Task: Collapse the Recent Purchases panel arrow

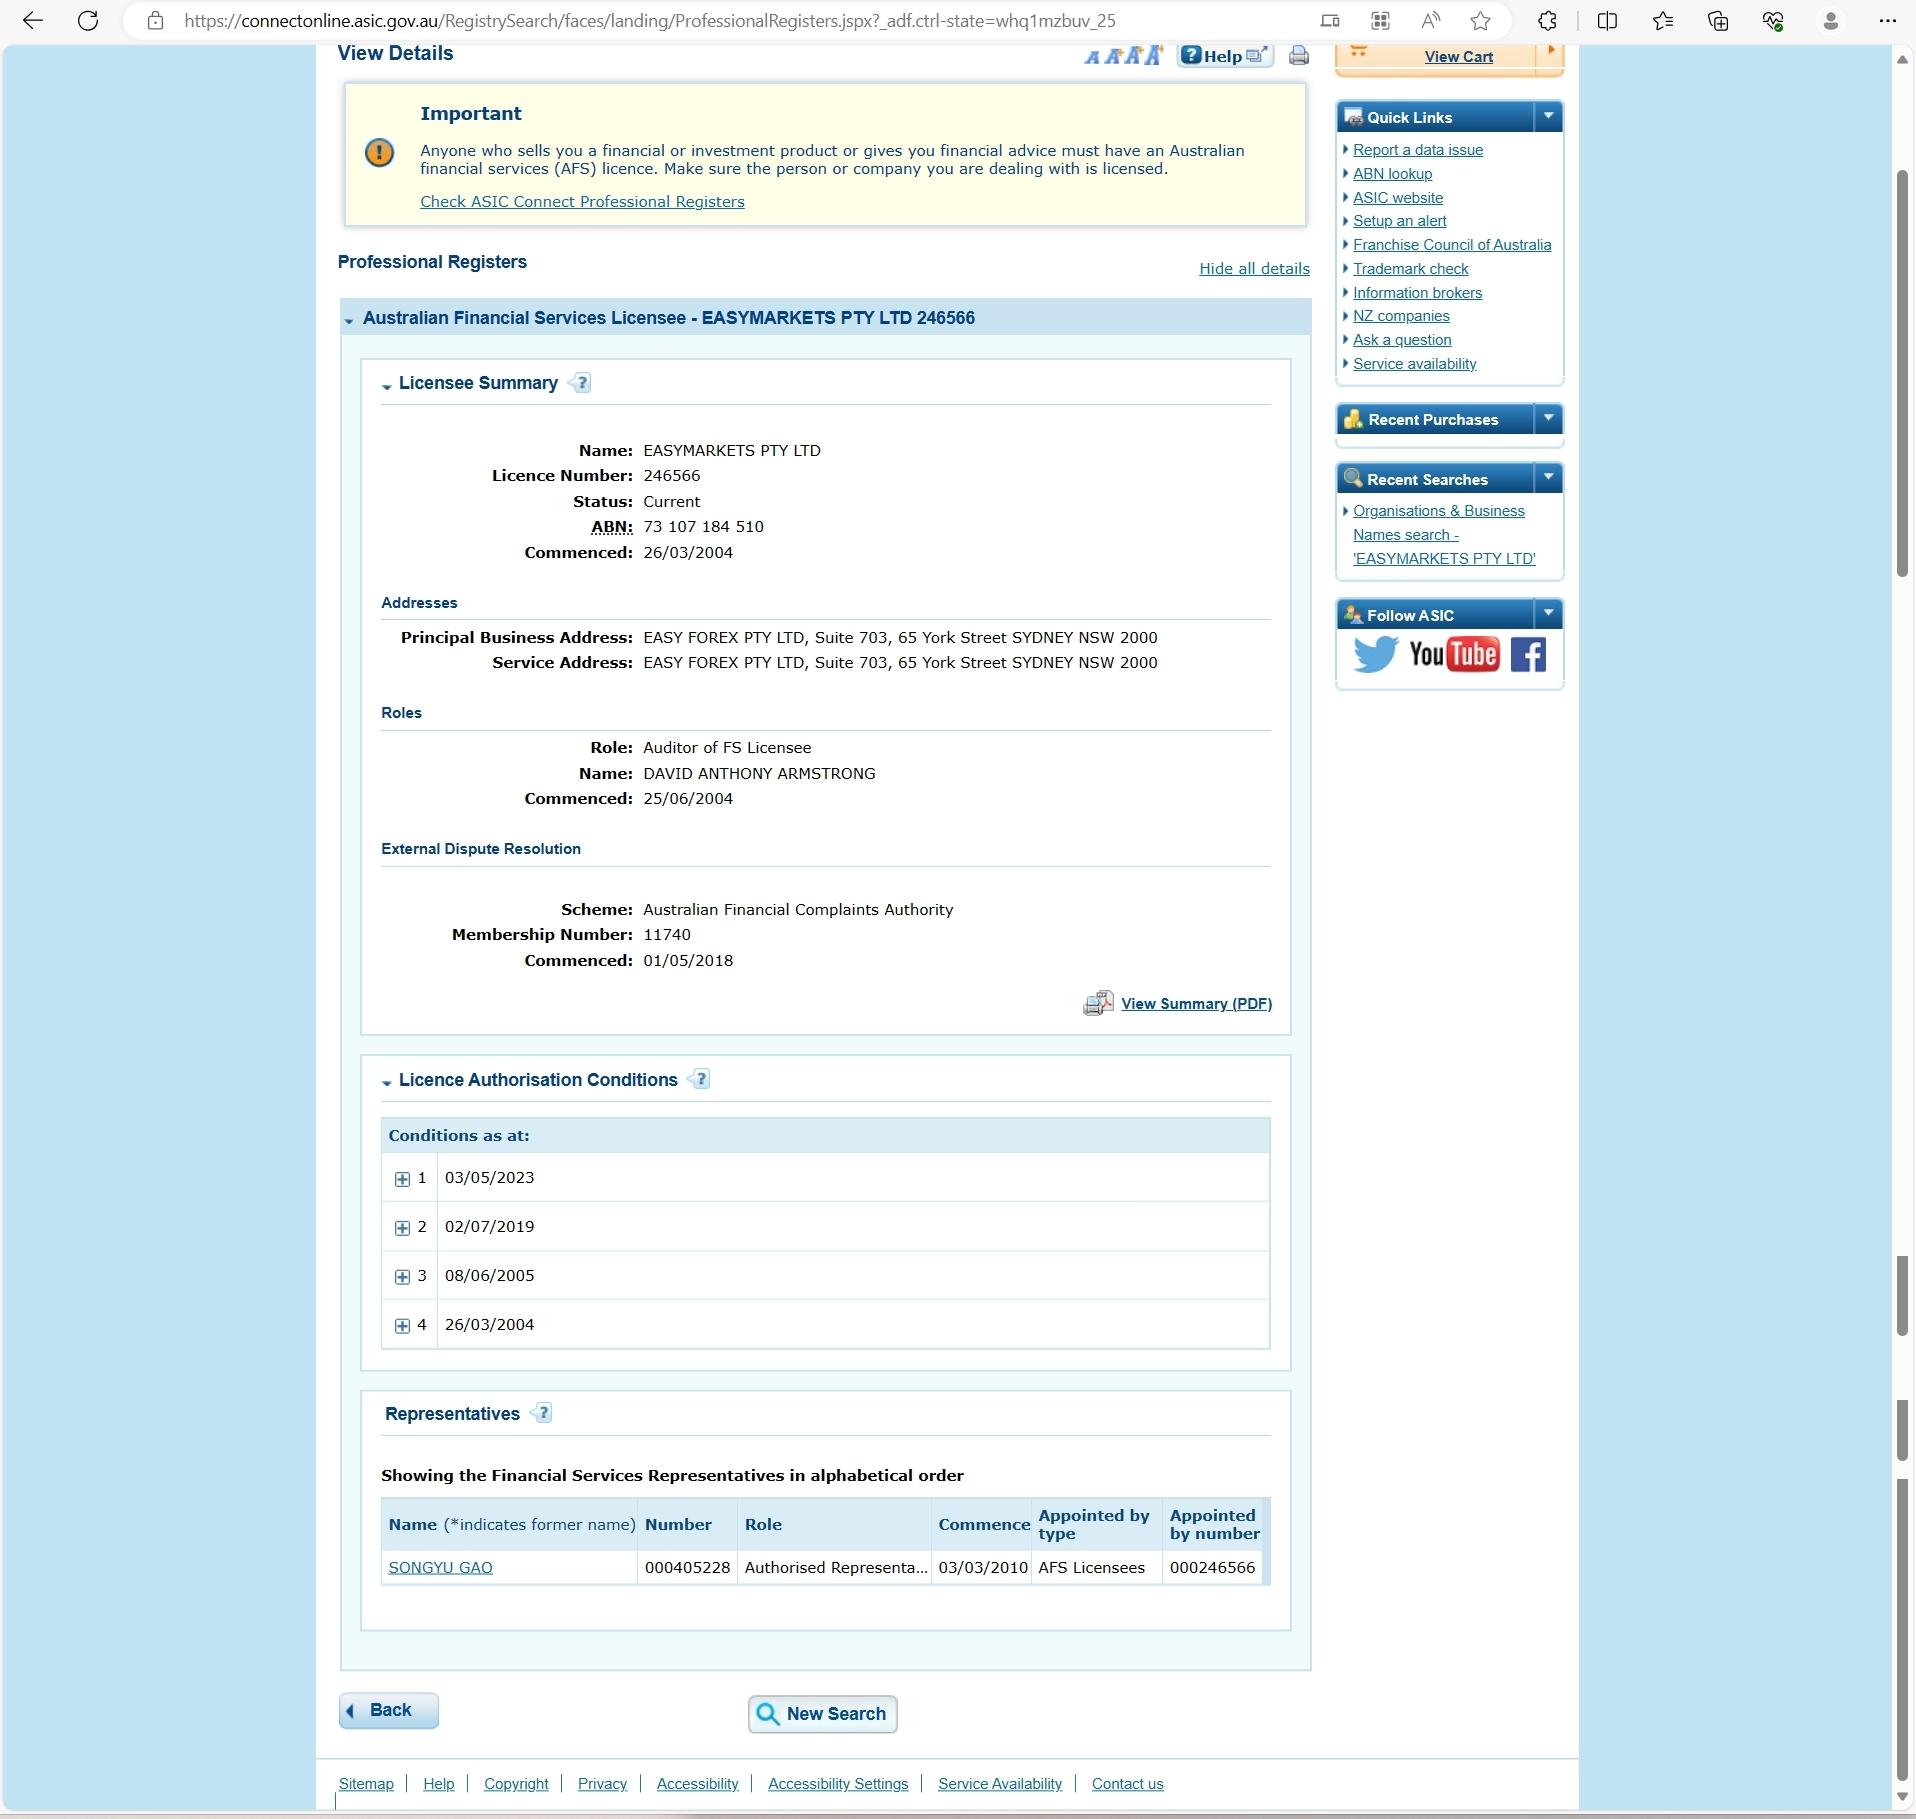Action: (1548, 418)
